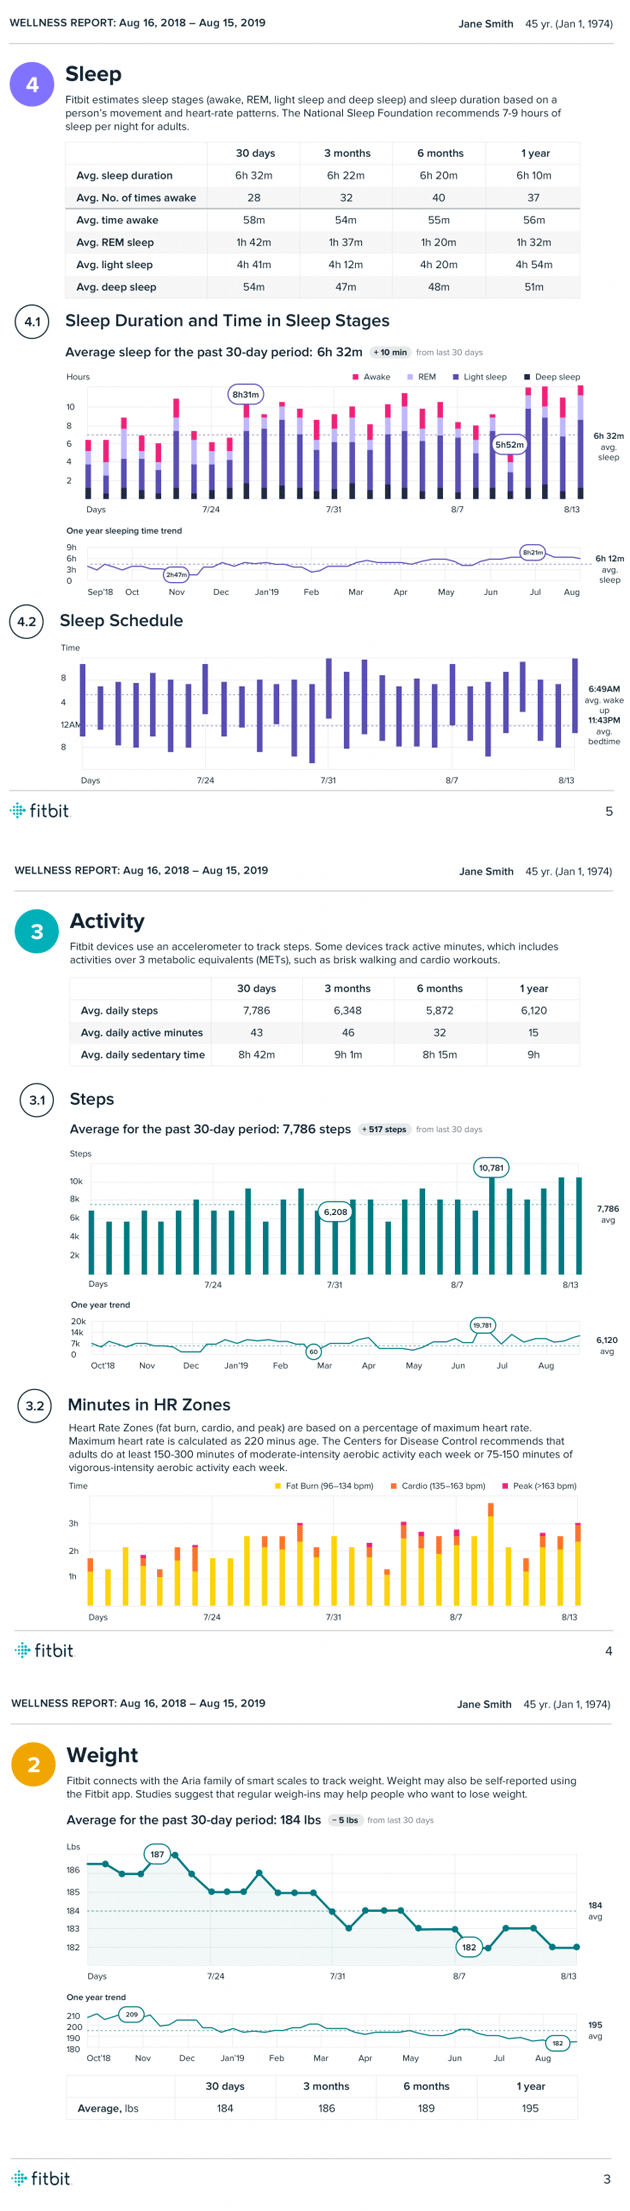This screenshot has height=2211, width=630.
Task: Click the 3.2 circle badge beside HR Zones
Action: point(35,1405)
